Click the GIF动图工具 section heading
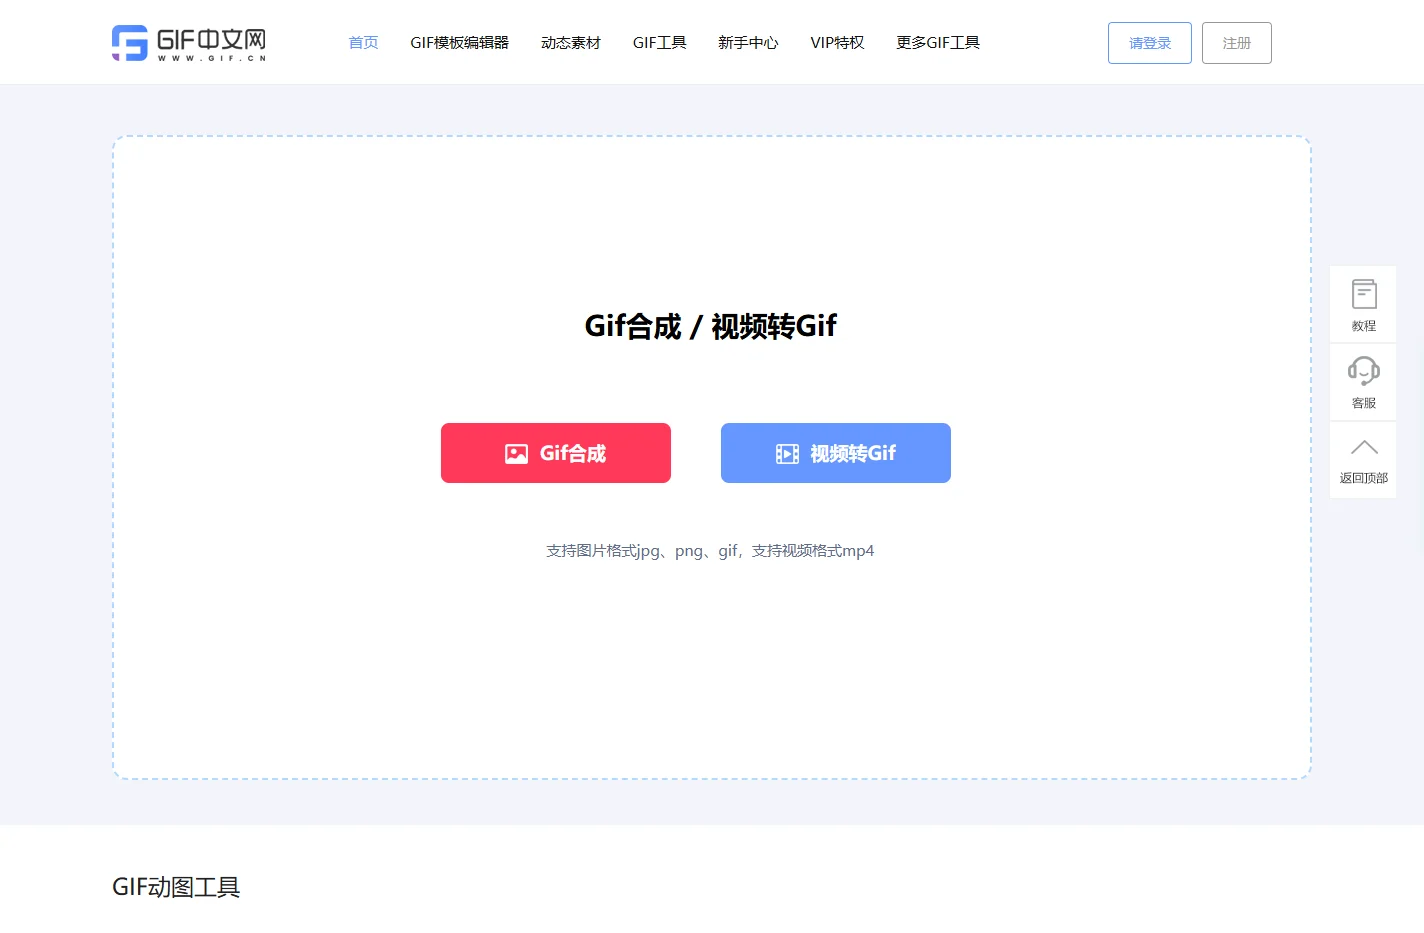 (x=176, y=887)
